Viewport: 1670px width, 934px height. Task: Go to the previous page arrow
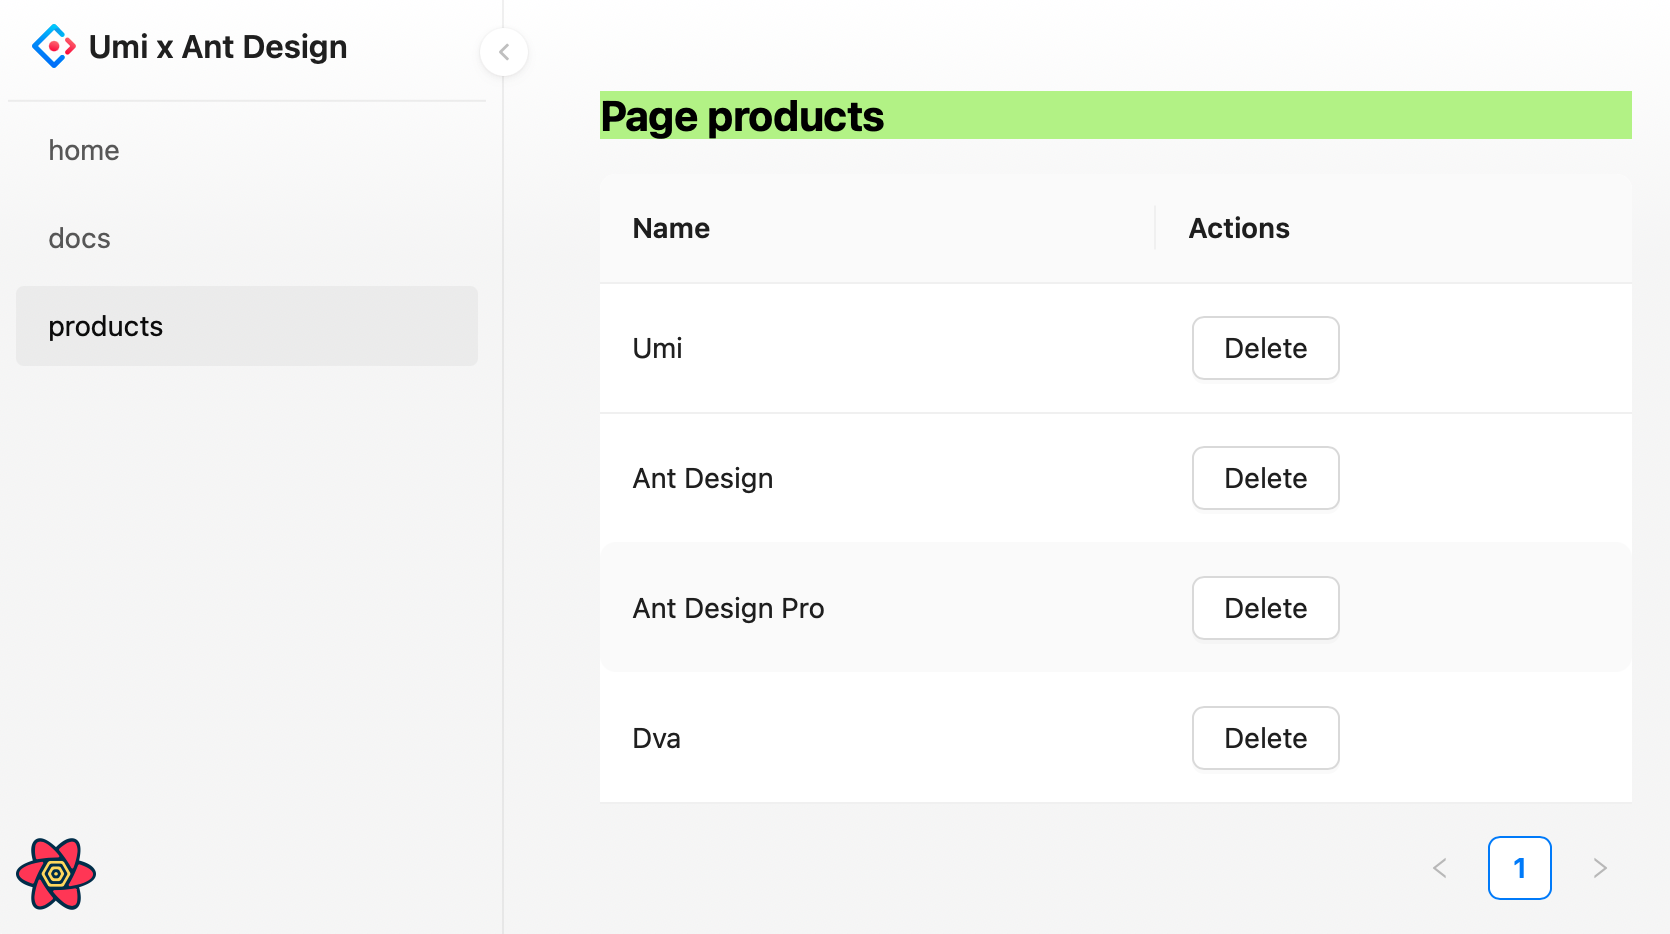(x=1440, y=868)
